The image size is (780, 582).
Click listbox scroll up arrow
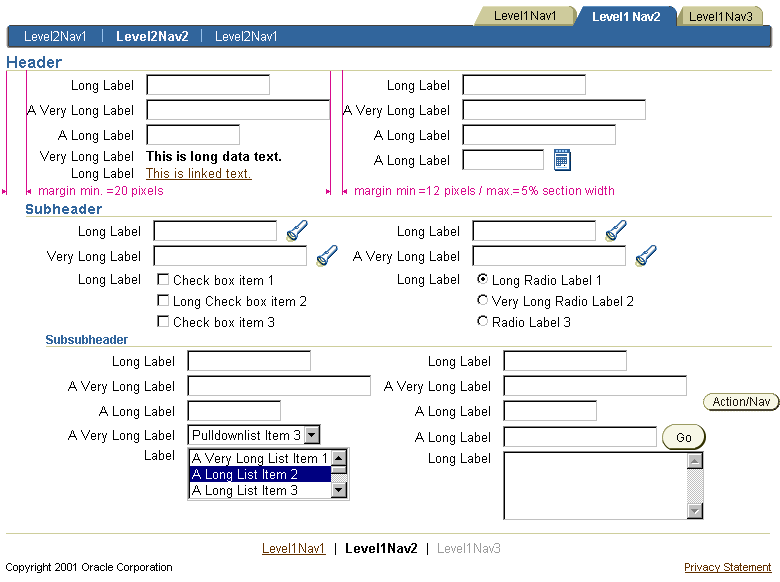coord(339,458)
